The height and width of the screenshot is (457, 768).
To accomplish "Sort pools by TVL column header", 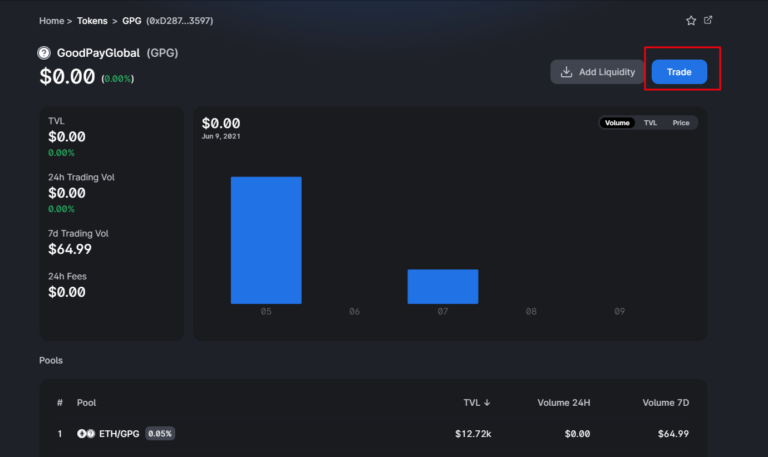I will [x=477, y=403].
